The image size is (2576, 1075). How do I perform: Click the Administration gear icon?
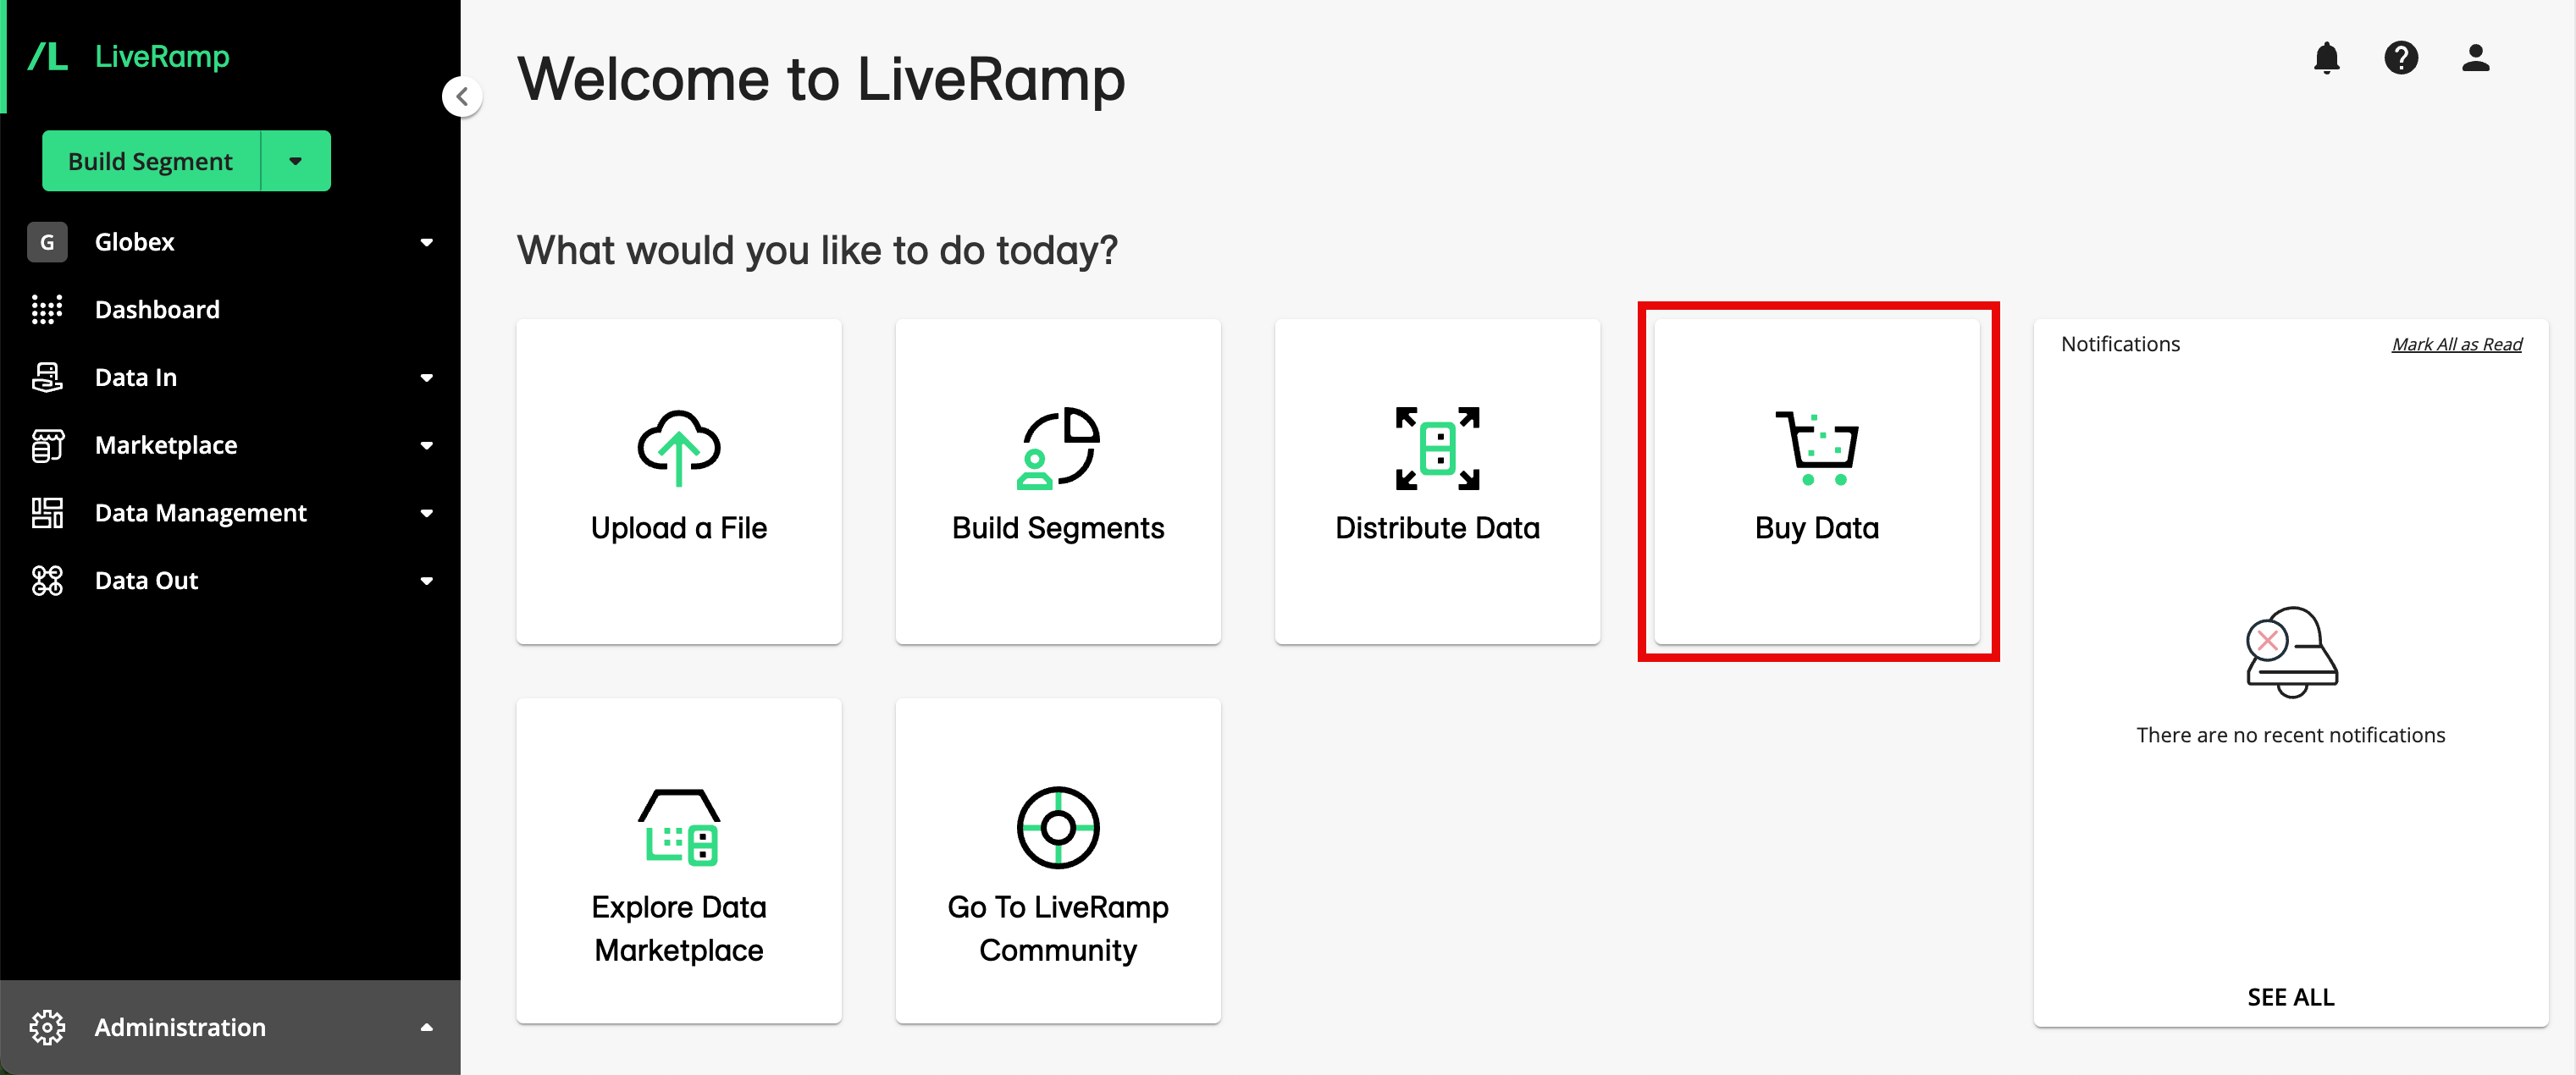47,1027
